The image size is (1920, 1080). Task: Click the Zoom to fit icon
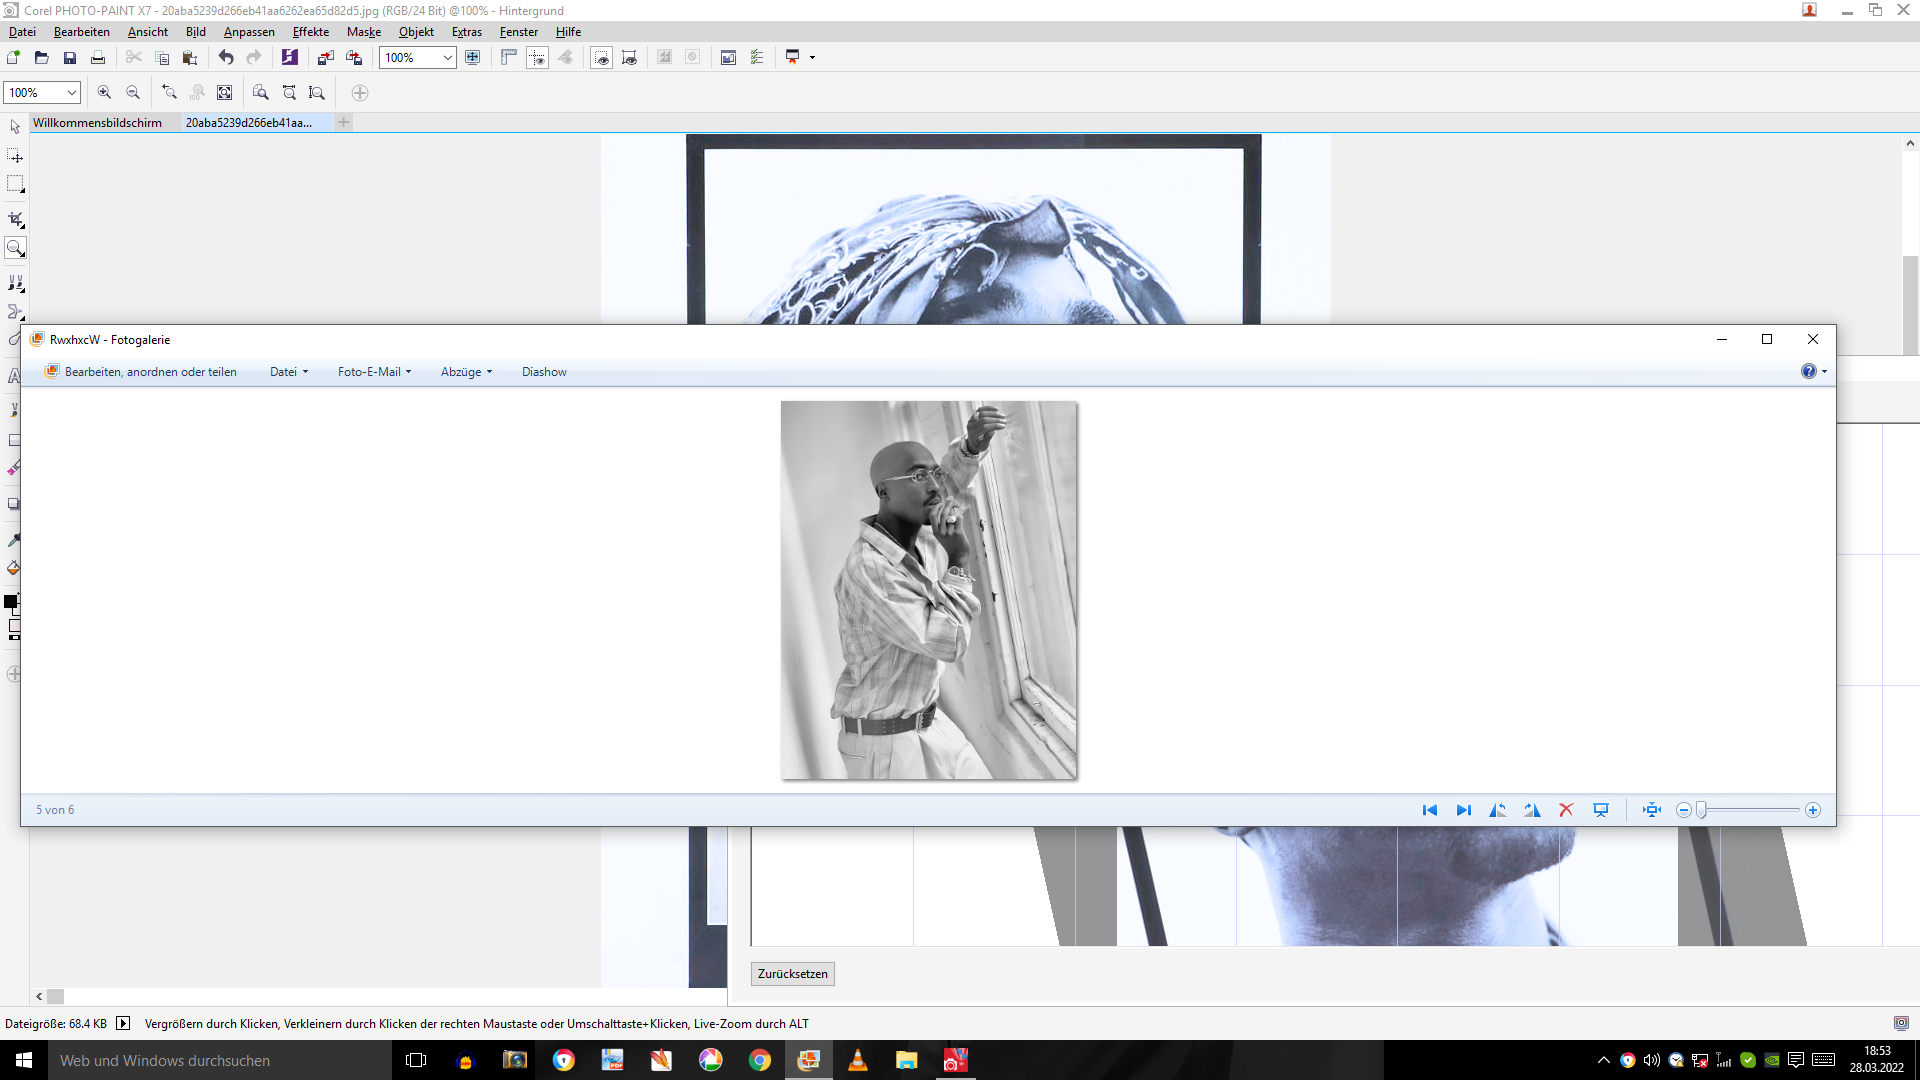pos(225,93)
